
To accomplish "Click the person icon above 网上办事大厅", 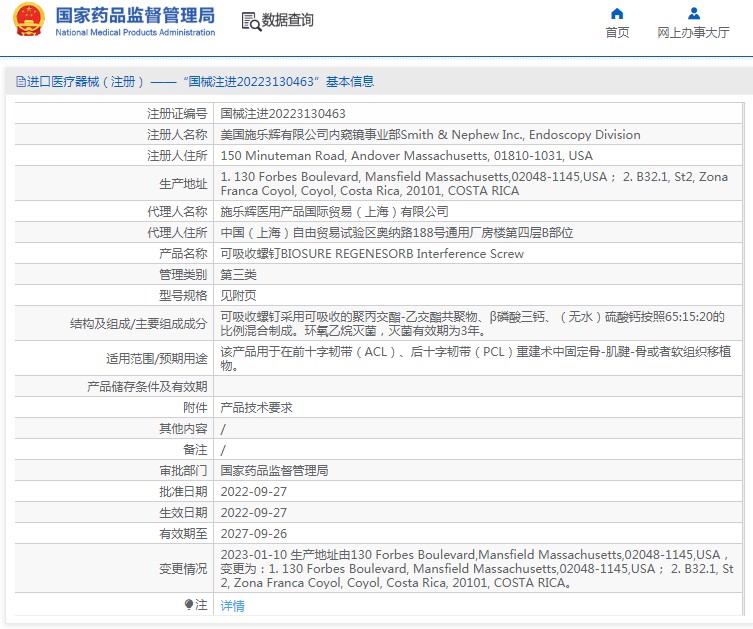I will click(693, 13).
